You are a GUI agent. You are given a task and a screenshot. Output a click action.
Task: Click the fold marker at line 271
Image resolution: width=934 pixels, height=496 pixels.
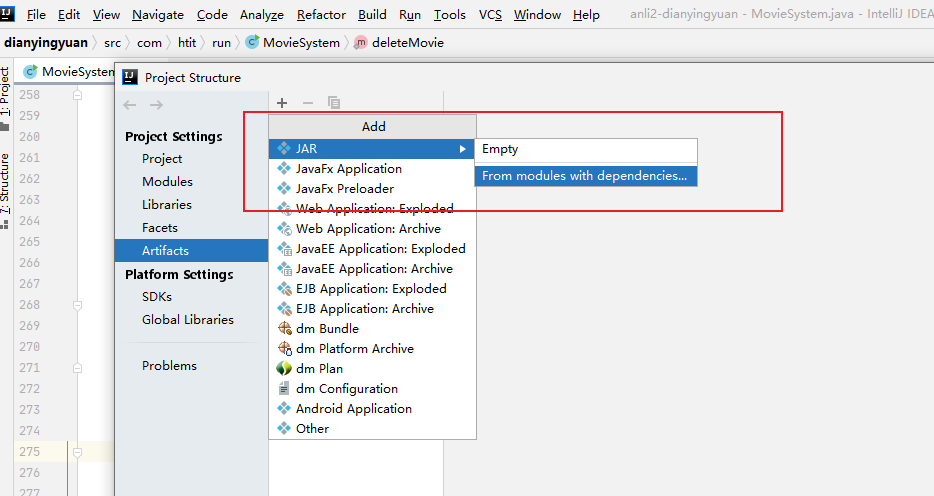click(77, 368)
